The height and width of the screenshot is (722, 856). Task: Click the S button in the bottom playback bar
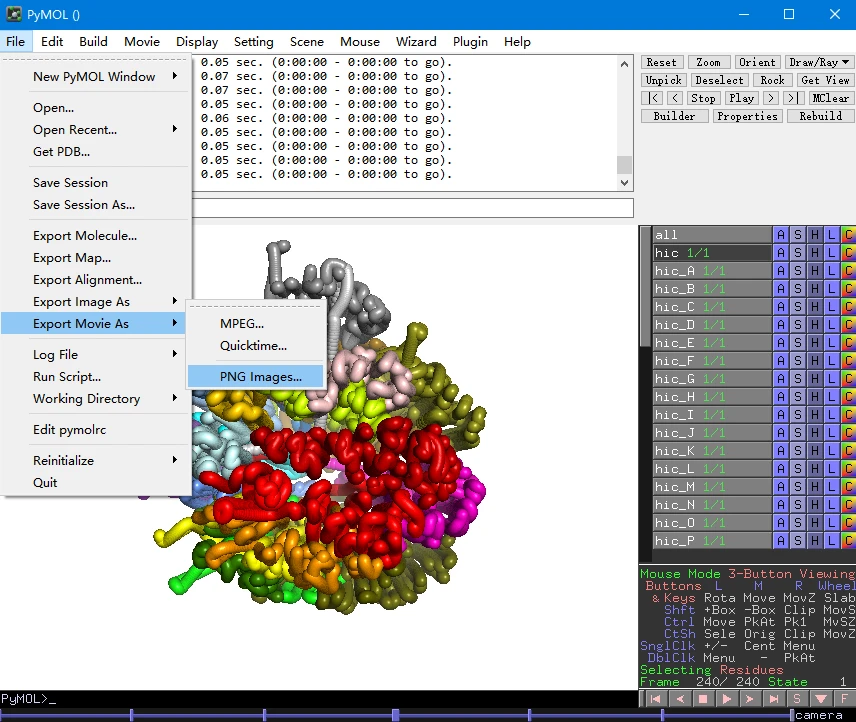pyautogui.click(x=797, y=698)
